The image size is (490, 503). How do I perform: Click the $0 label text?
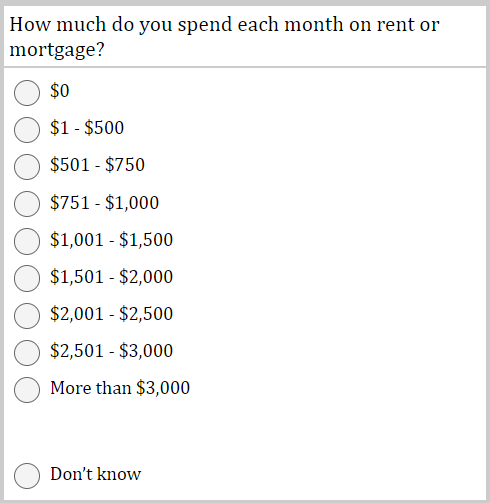click(x=60, y=91)
